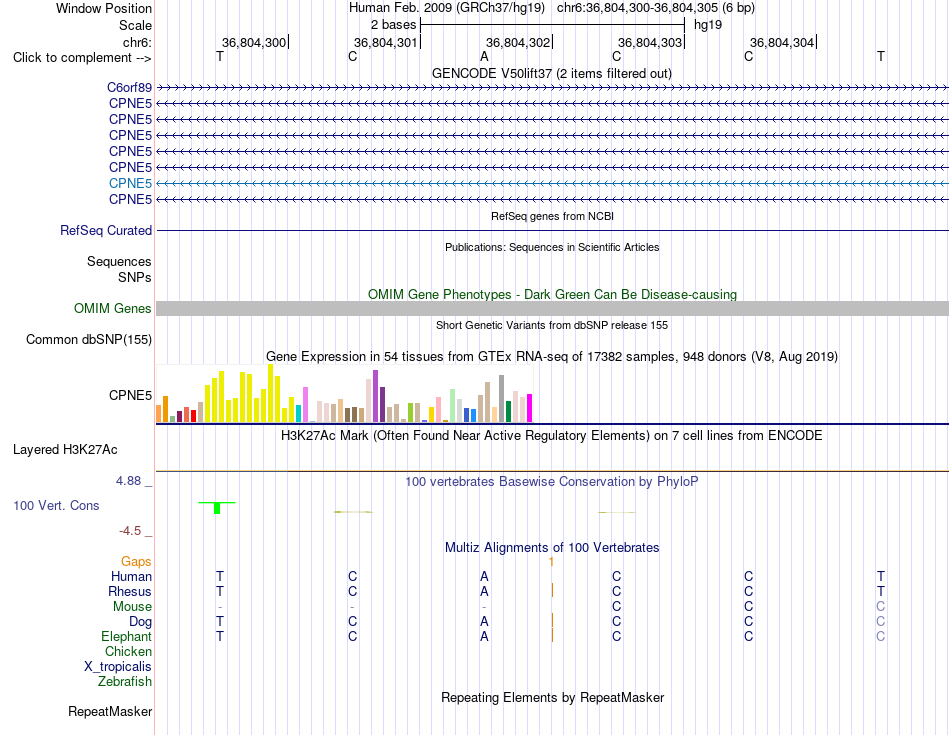
Task: Click the OMIM Gene Phenotypes title
Action: (x=553, y=294)
